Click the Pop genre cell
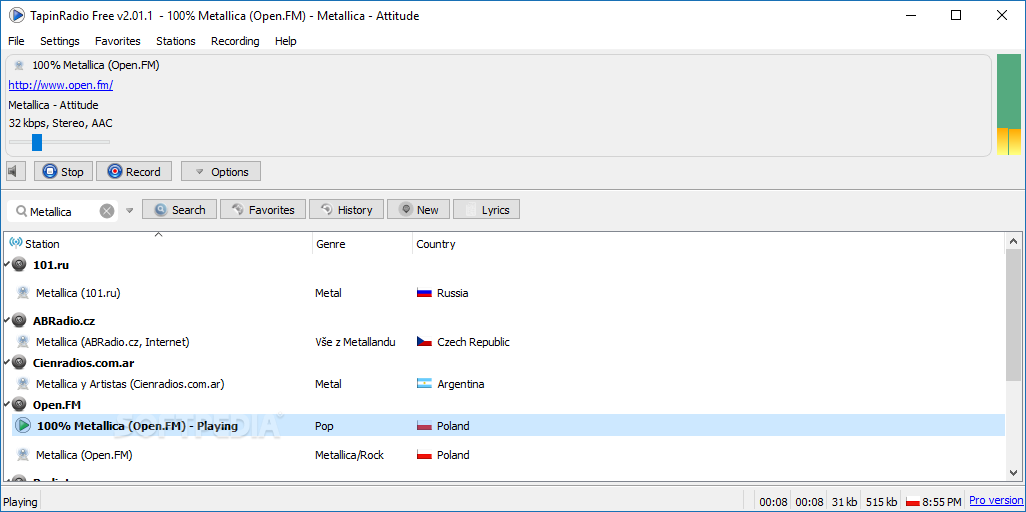Viewport: 1026px width, 512px height. point(324,426)
